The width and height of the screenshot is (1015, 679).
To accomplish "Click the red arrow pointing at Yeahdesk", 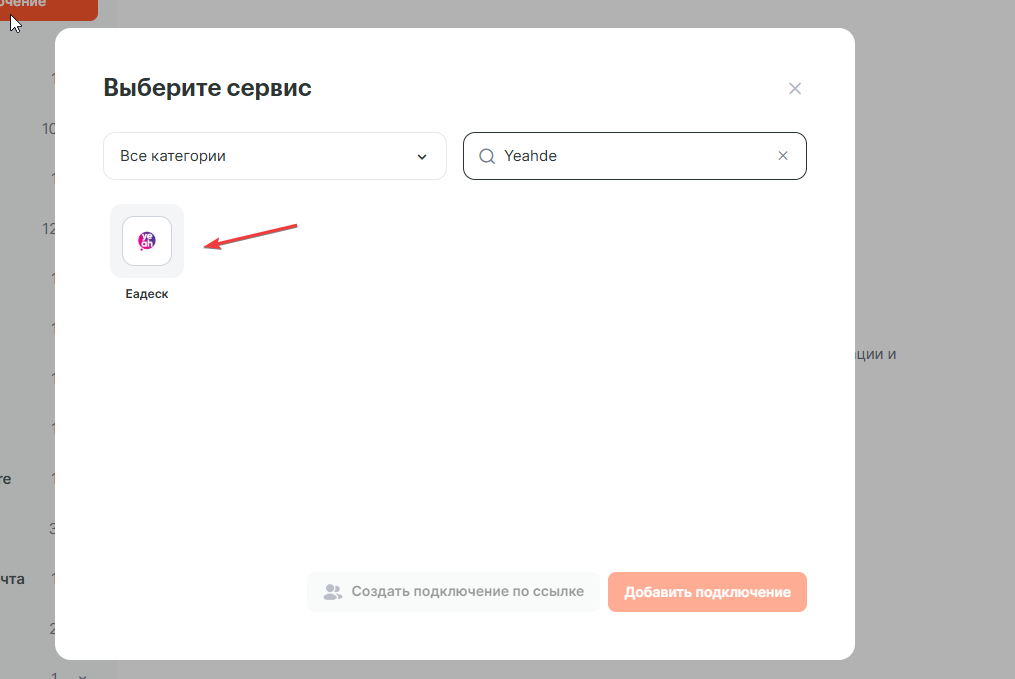I will pyautogui.click(x=251, y=236).
